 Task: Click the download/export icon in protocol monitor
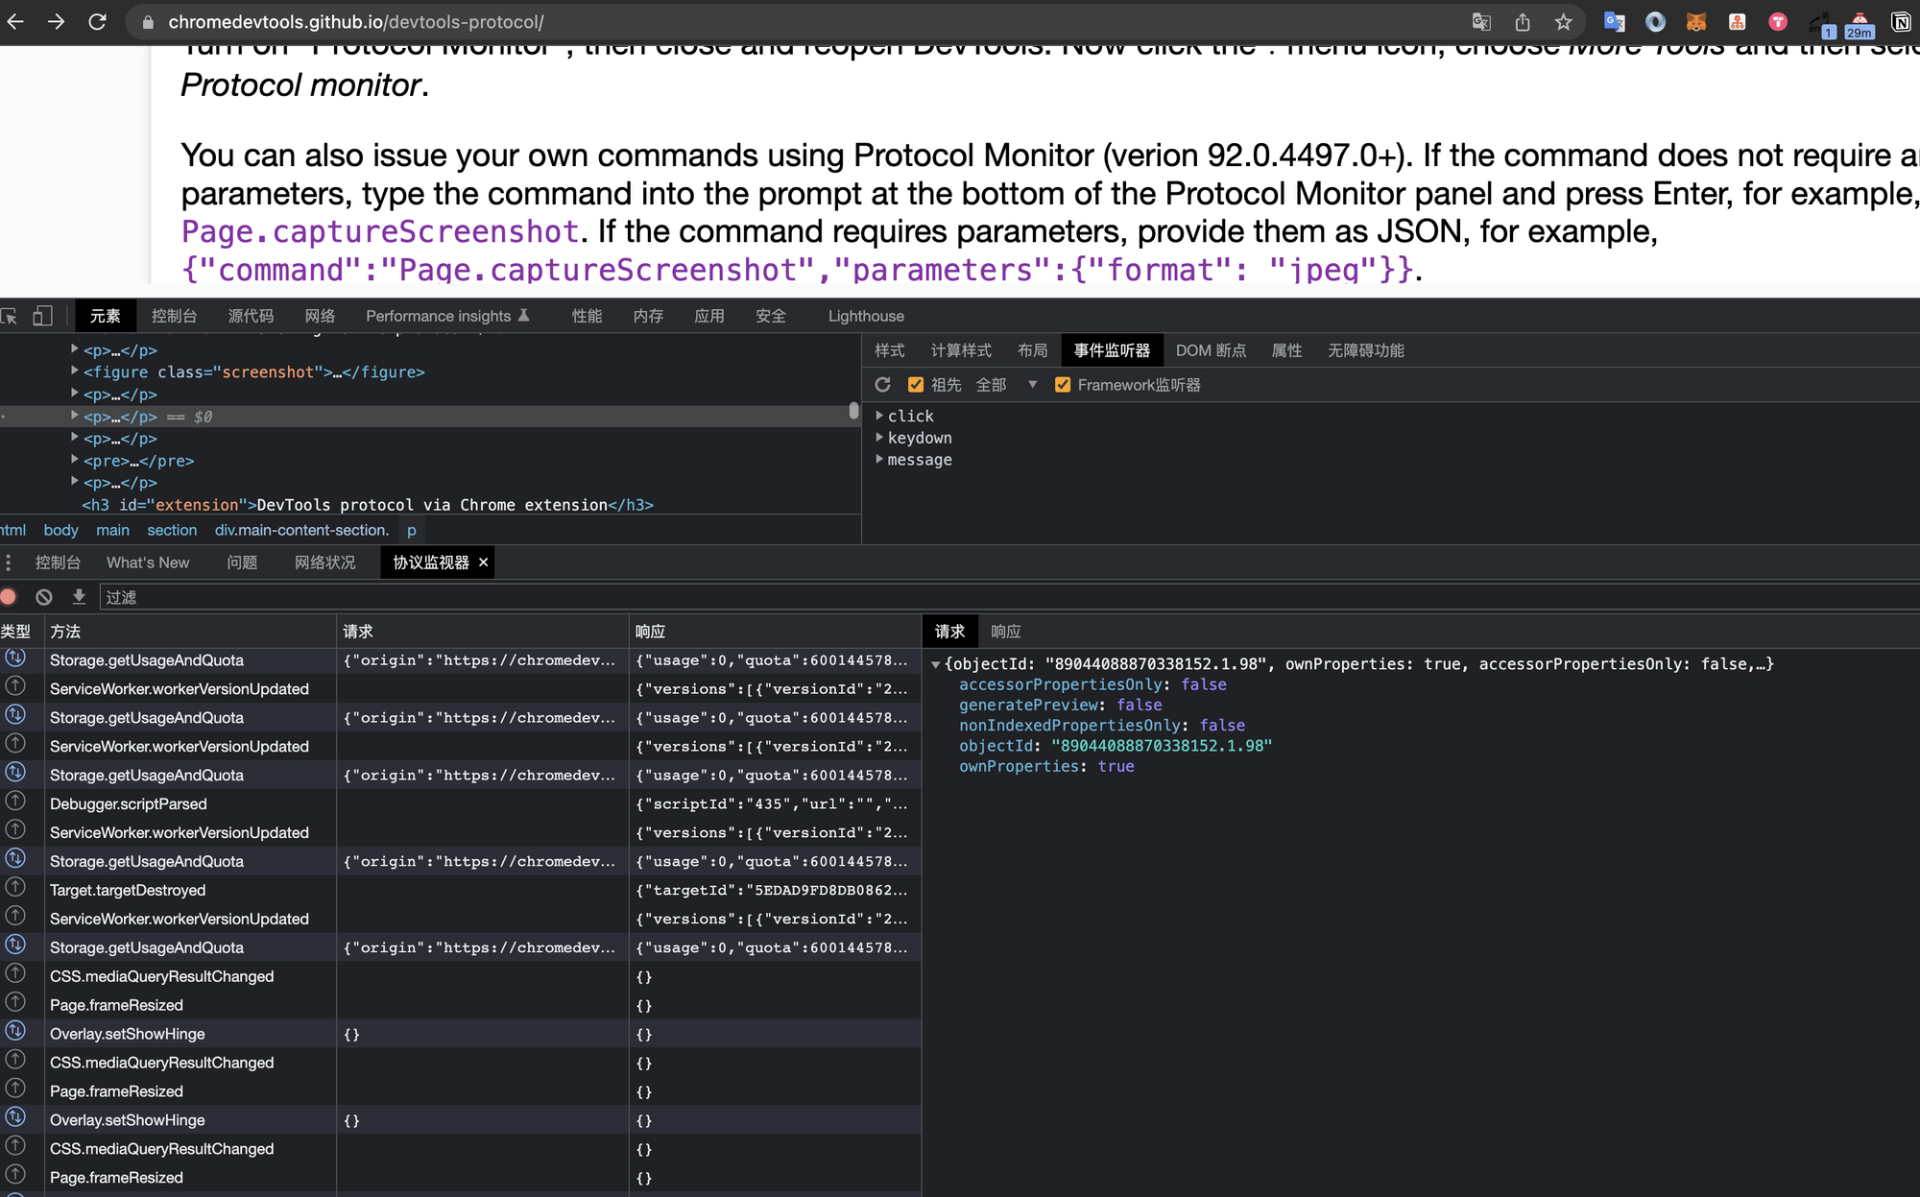[77, 596]
